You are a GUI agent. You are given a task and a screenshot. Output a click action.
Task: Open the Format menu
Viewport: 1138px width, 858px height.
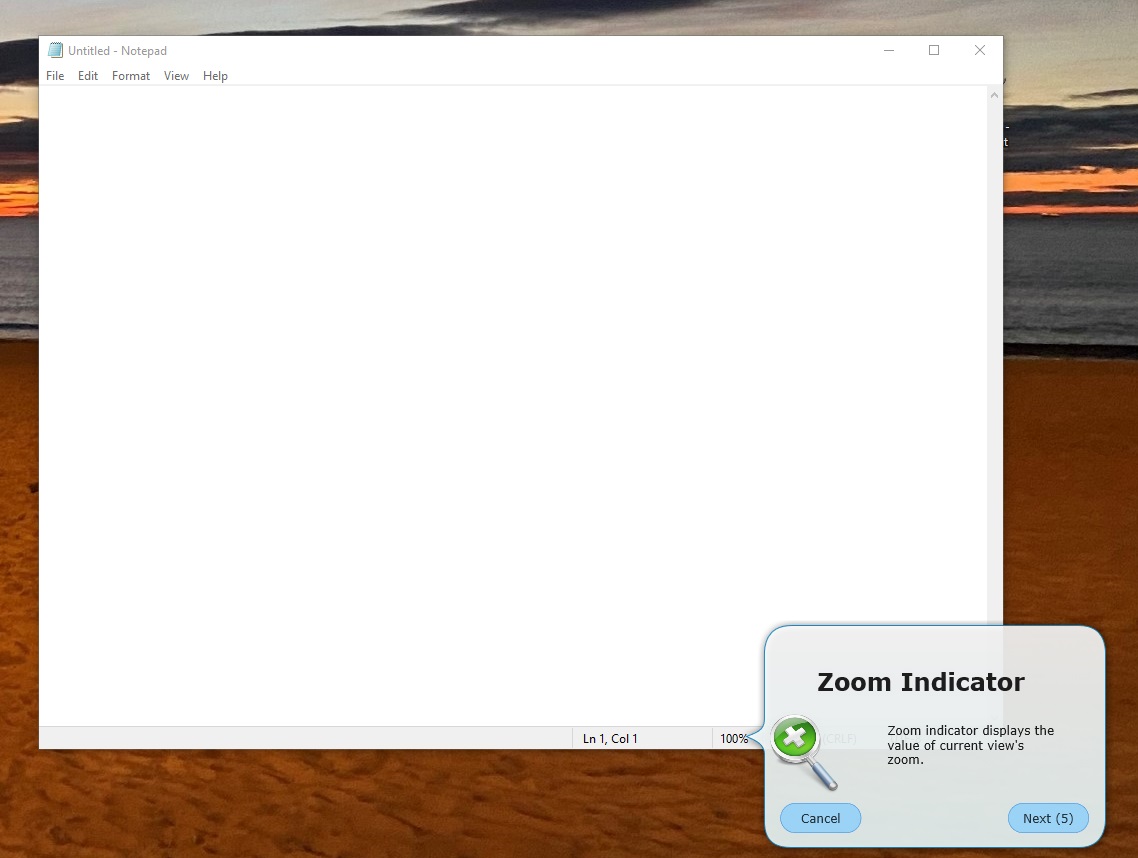coord(131,75)
